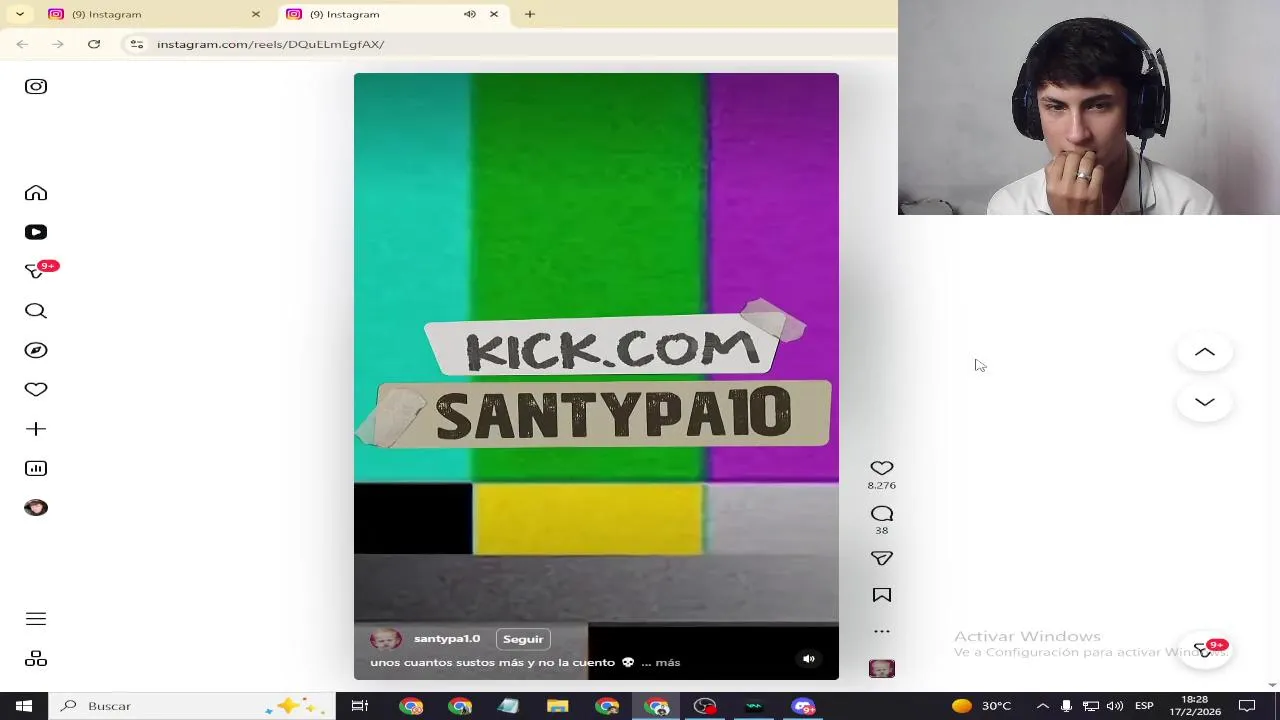Go back in the browser
The height and width of the screenshot is (720, 1280).
(22, 44)
